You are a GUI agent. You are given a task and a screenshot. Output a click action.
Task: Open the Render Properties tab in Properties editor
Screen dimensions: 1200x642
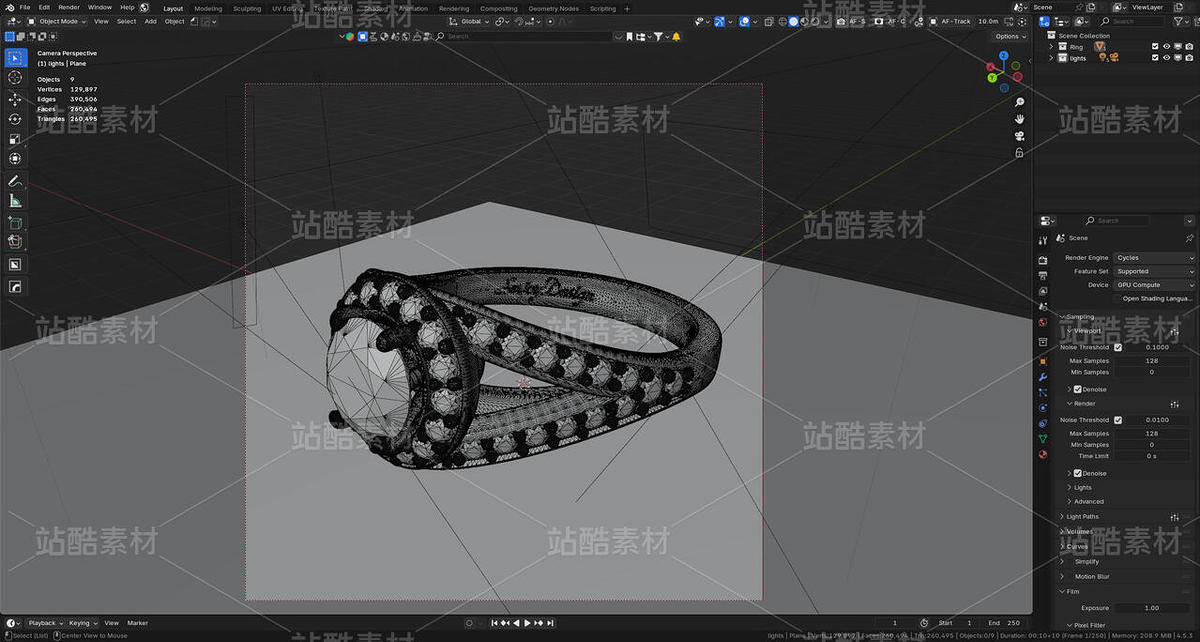(1043, 258)
